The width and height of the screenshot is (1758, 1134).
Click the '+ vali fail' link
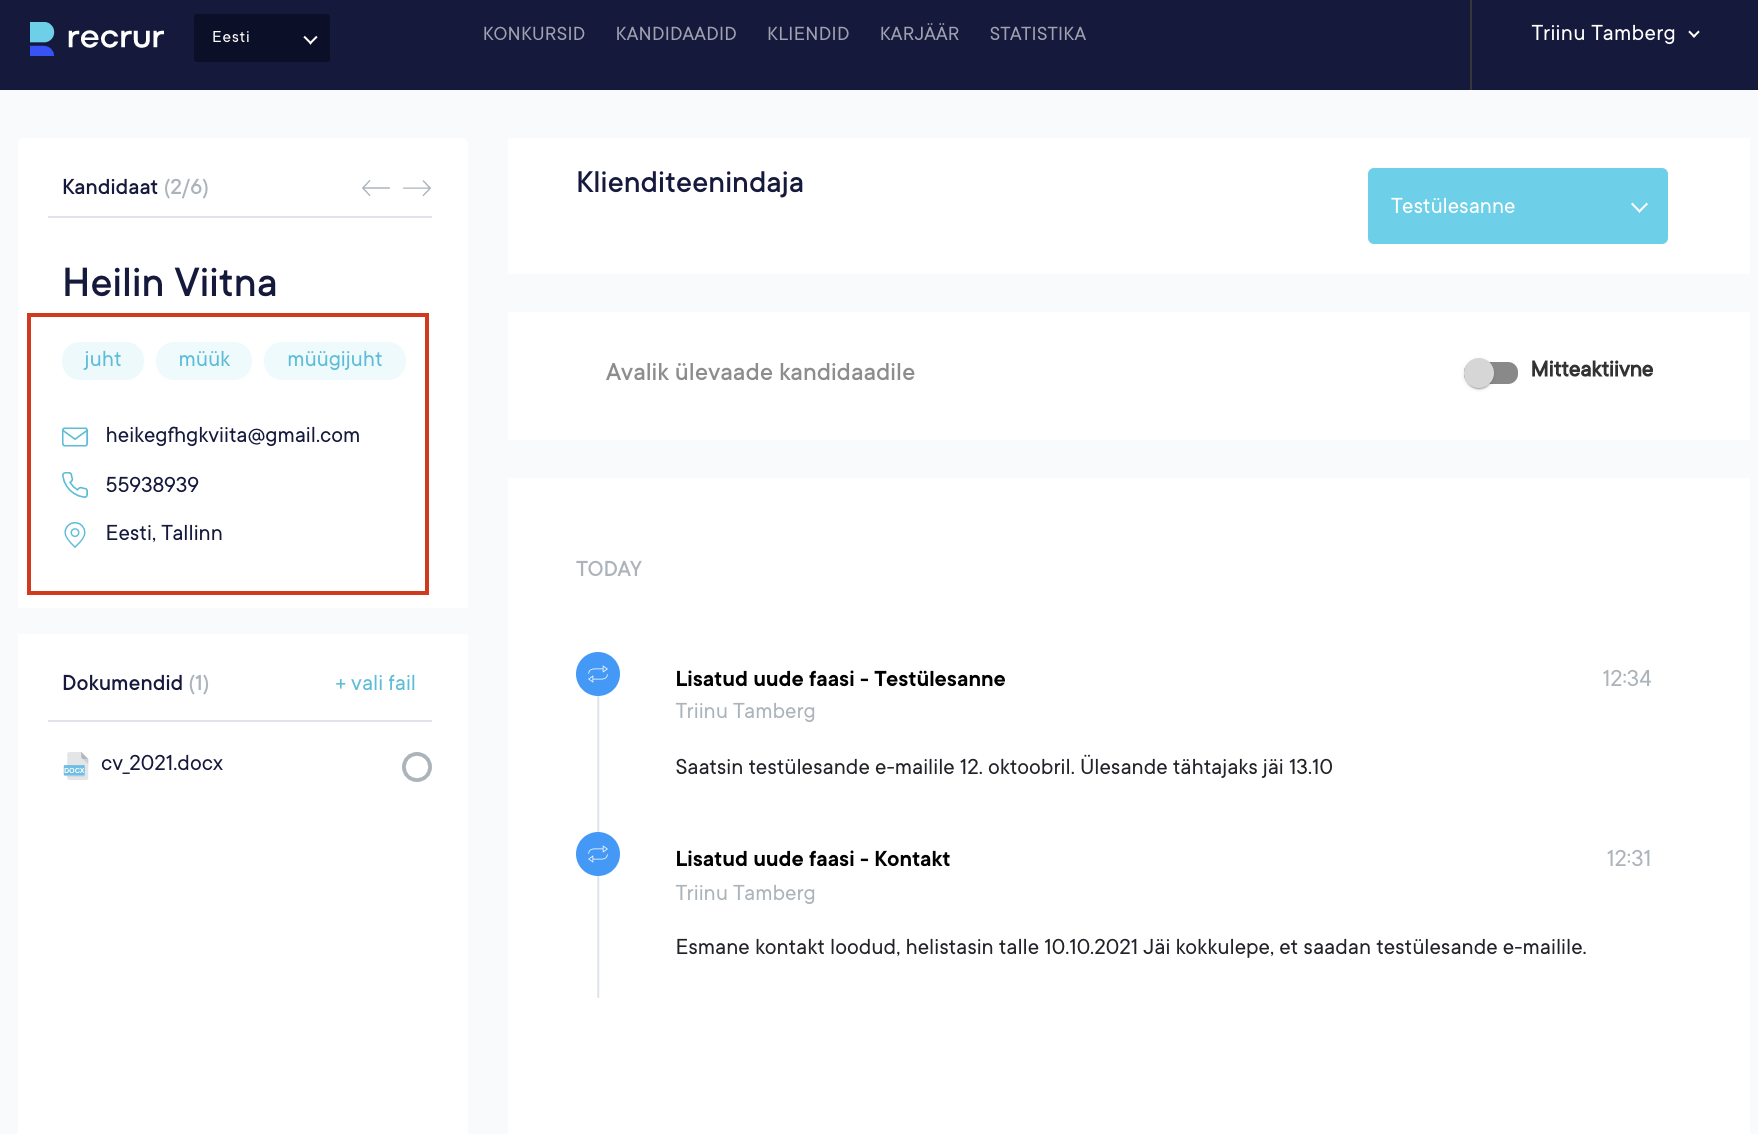point(375,683)
